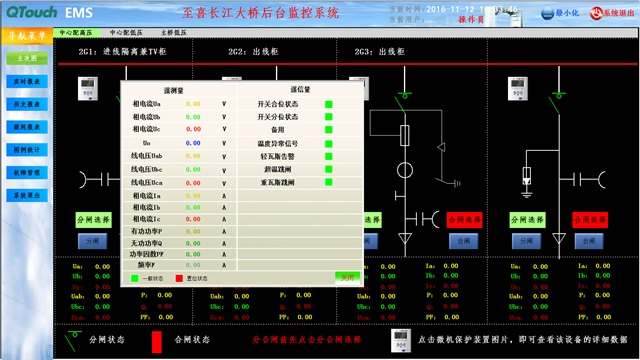Click red 合闸选择 in the rightmost cabinet

[590, 220]
